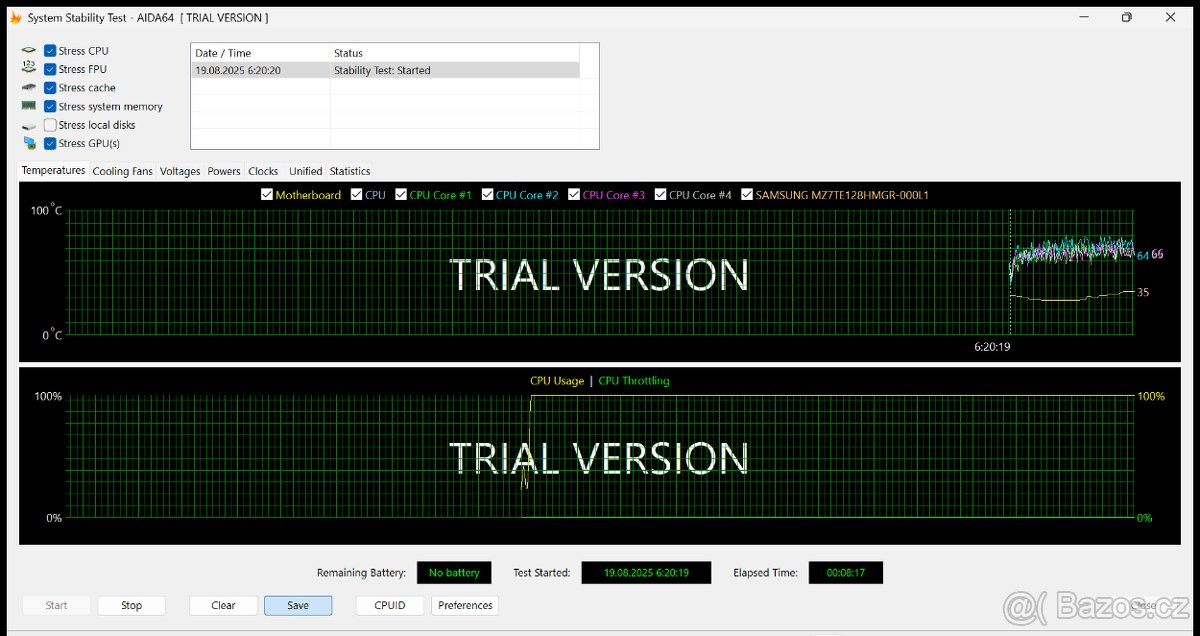Click the Save button
The height and width of the screenshot is (636, 1200).
(x=298, y=605)
